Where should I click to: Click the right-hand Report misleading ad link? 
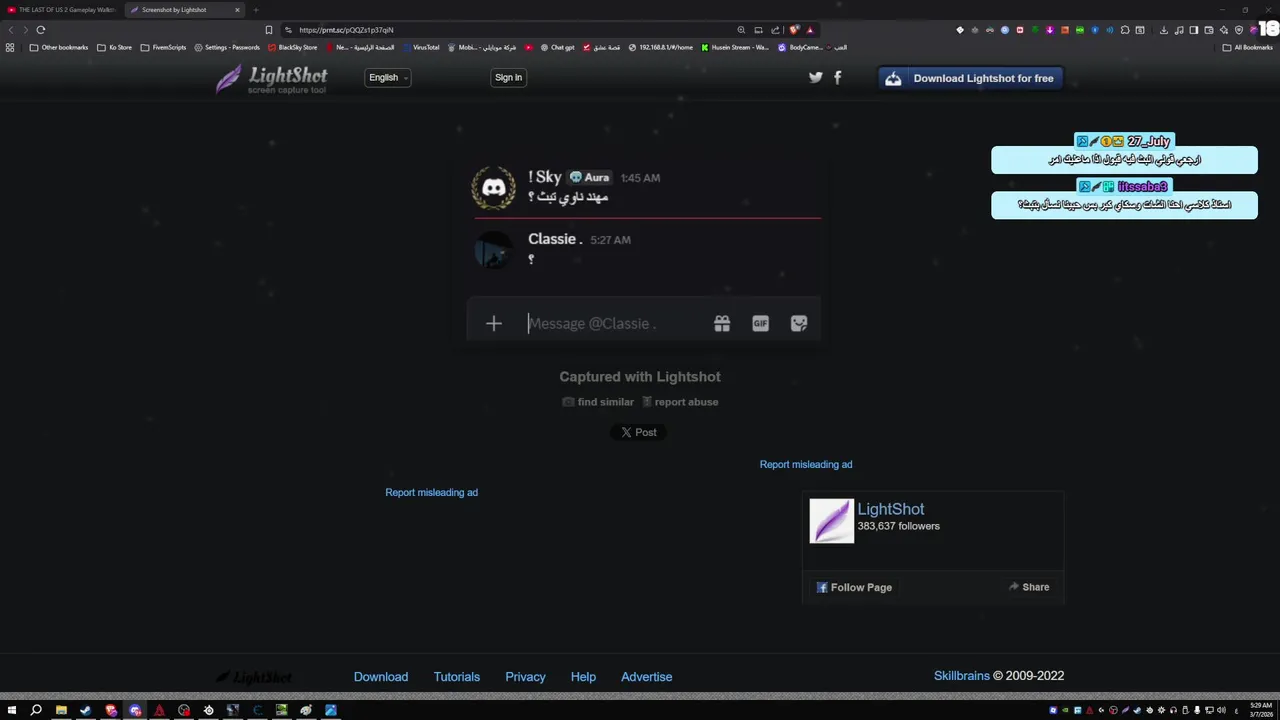tap(806, 464)
